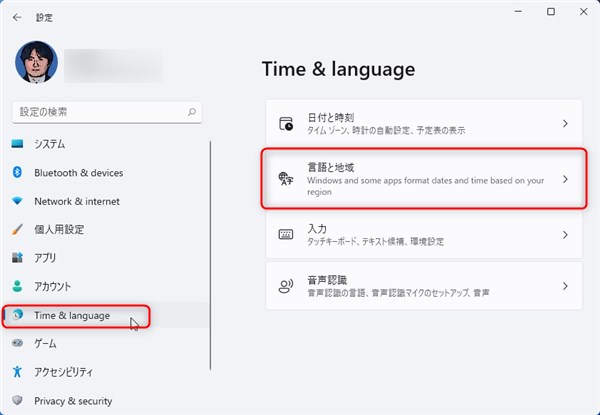
Task: Expand the 言語と地域 chevron
Action: (565, 179)
